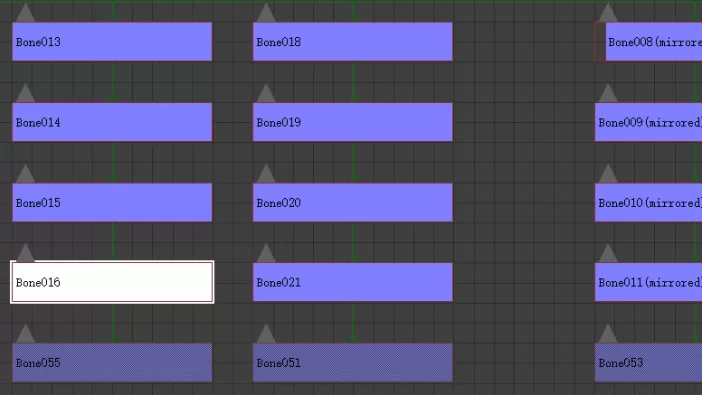Select the Bone018 node
702x395 pixels.
[353, 42]
